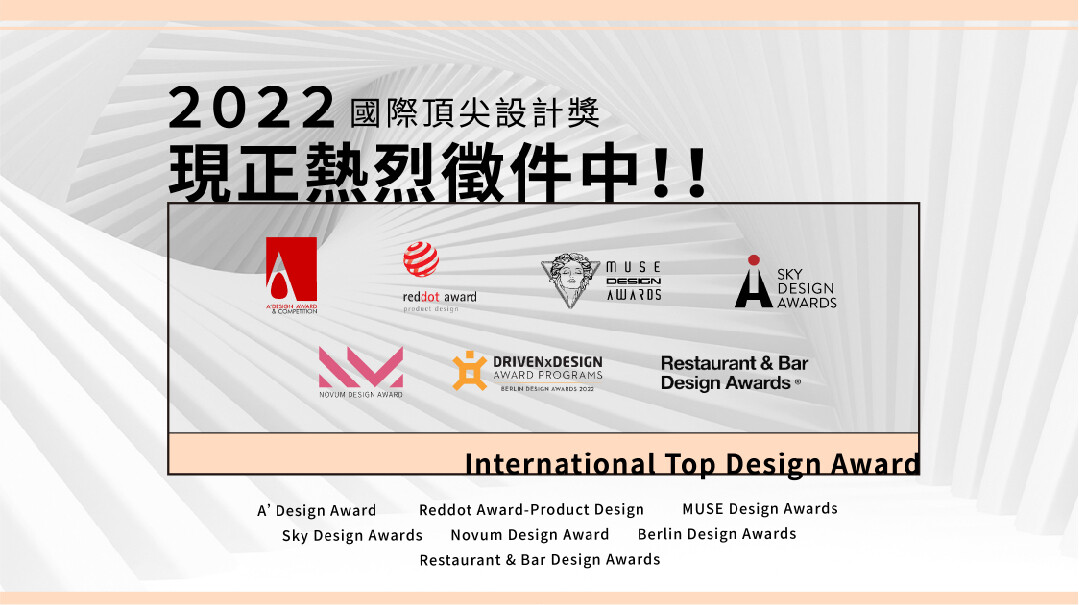Click the text "A' Design Award"
The width and height of the screenshot is (1079, 605).
tap(317, 510)
